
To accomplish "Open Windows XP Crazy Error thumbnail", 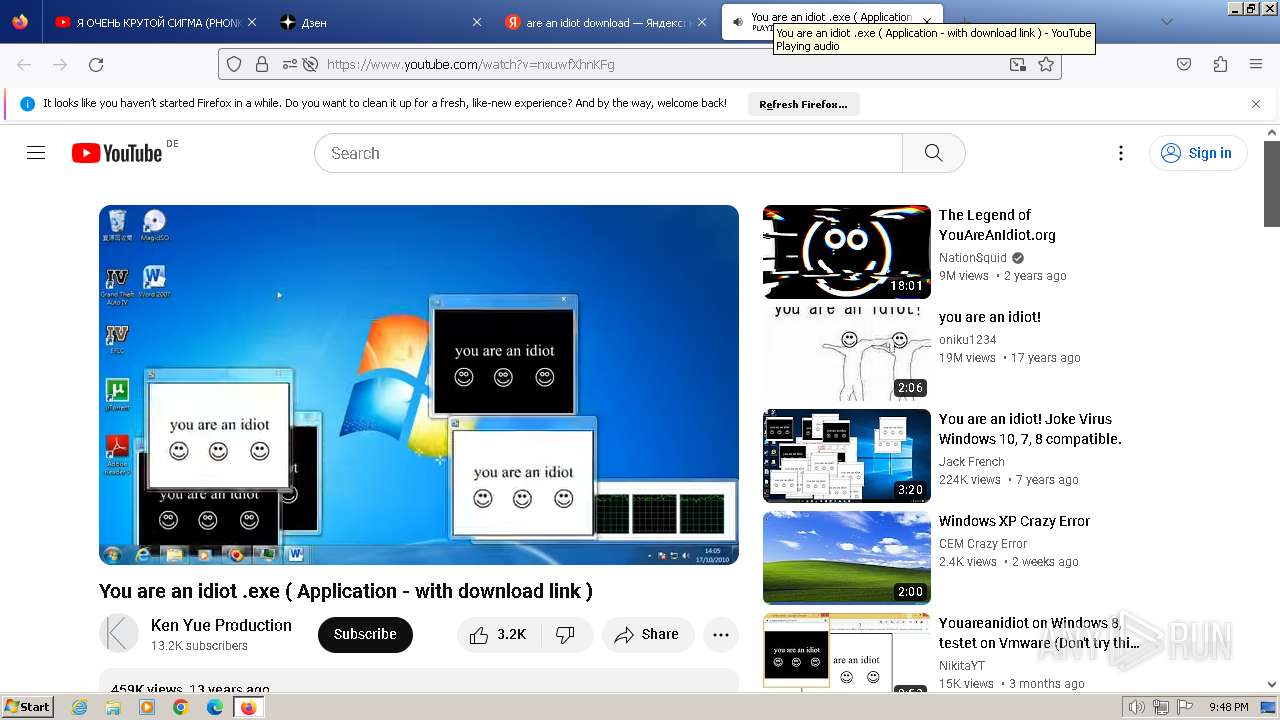I will tap(847, 558).
